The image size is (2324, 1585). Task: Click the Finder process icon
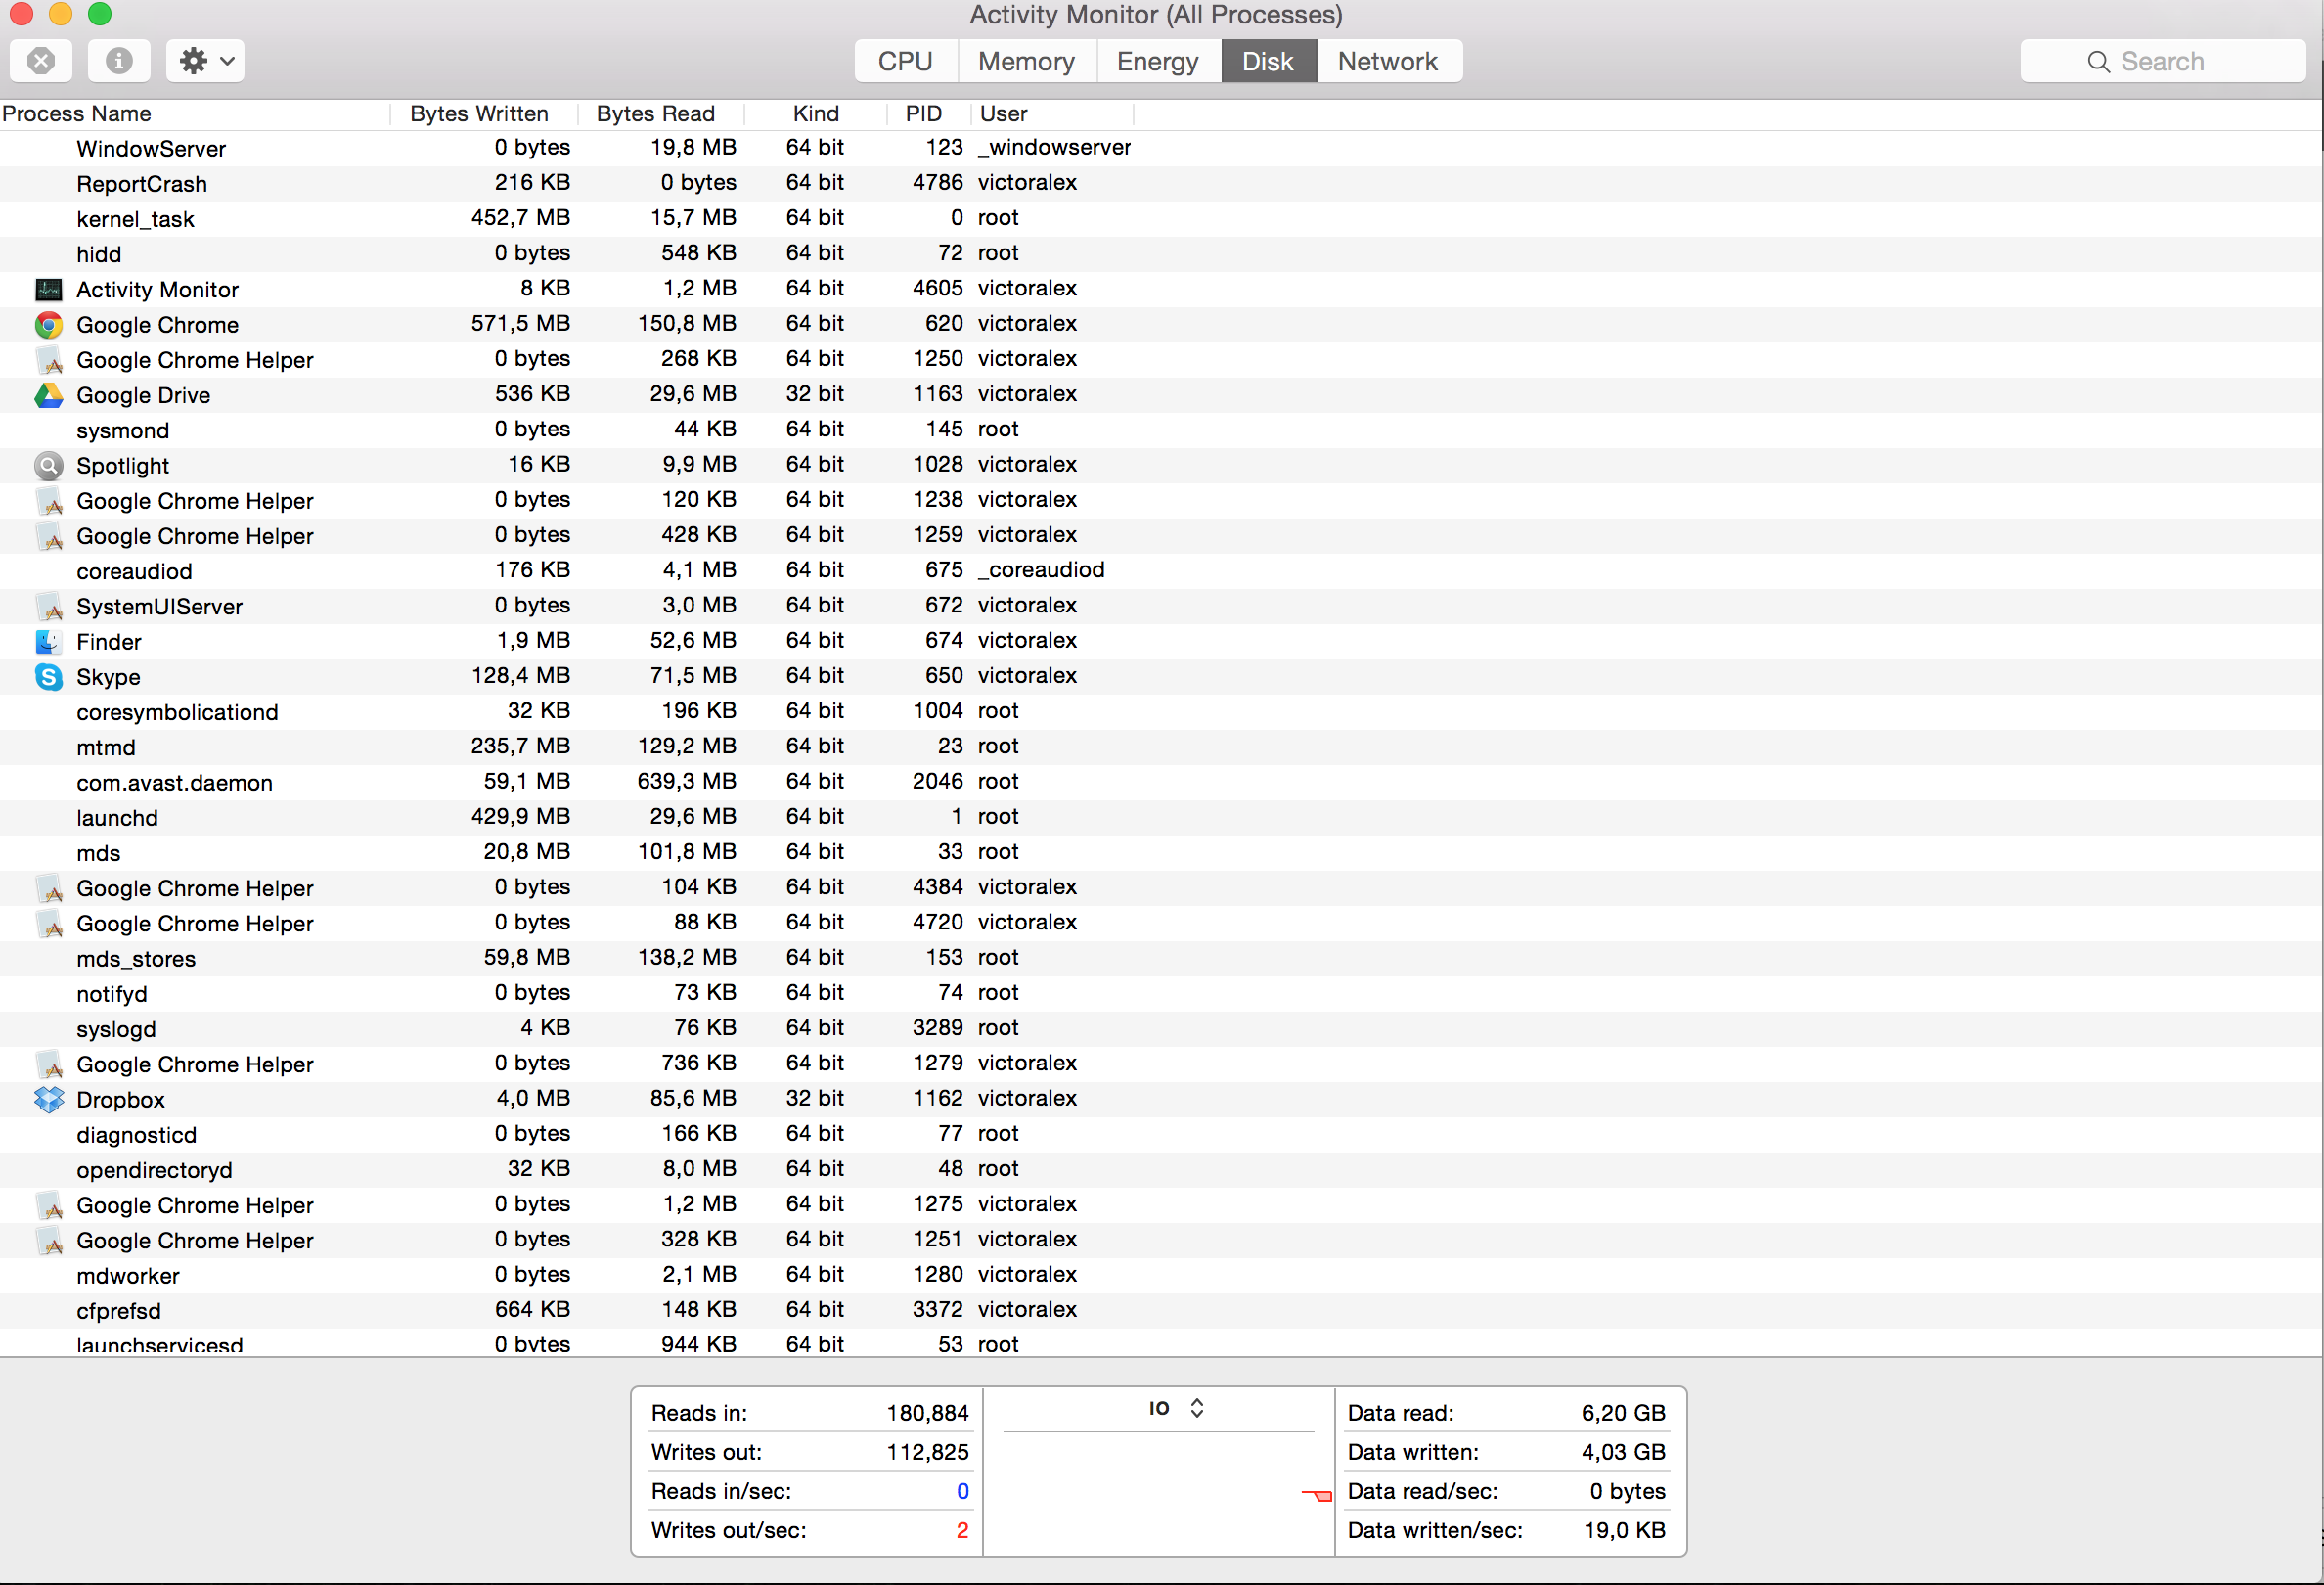49,642
